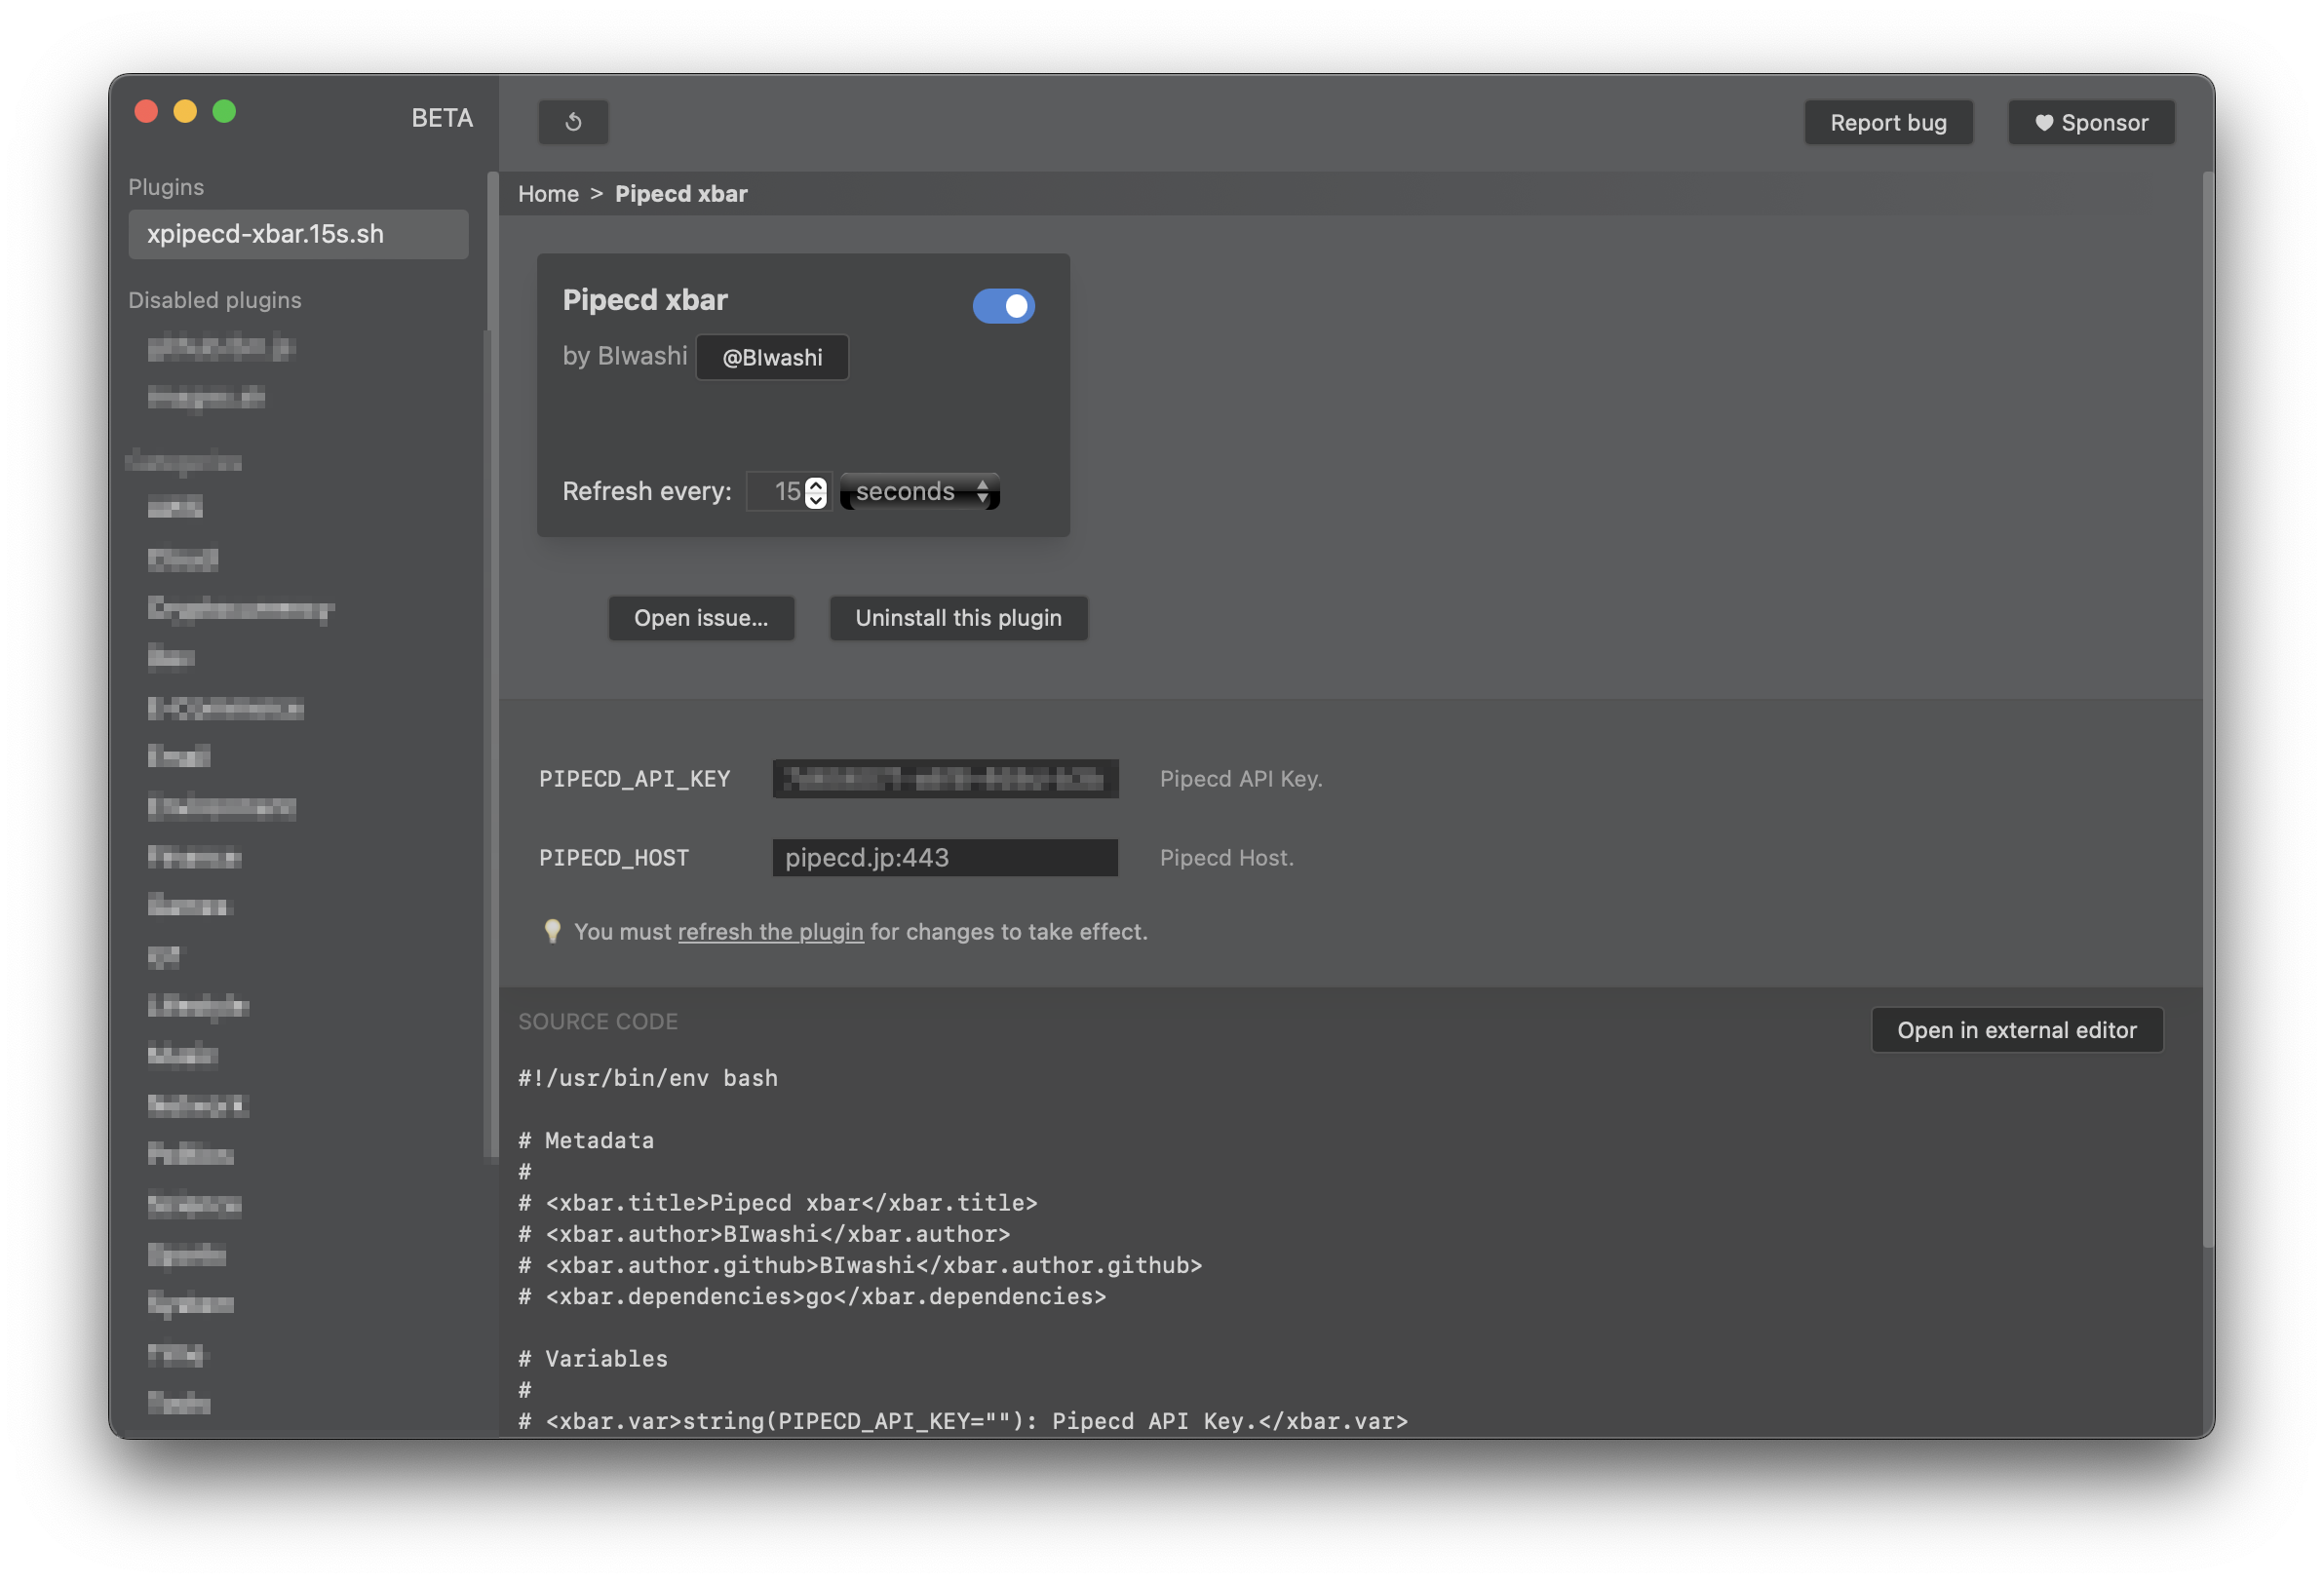Increment the refresh interval stepper up arrow

click(816, 484)
